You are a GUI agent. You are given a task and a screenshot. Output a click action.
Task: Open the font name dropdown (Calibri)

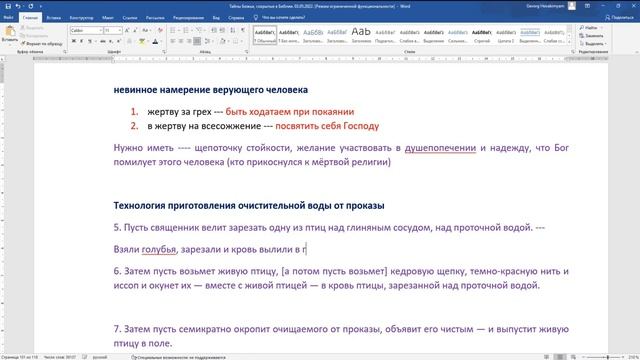[100, 31]
